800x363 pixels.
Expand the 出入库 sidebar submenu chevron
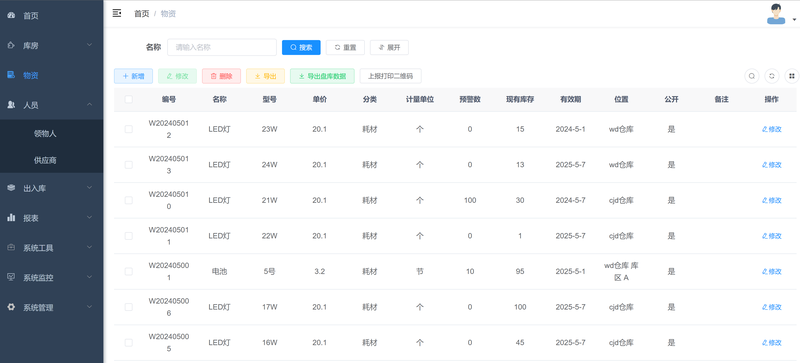[89, 188]
